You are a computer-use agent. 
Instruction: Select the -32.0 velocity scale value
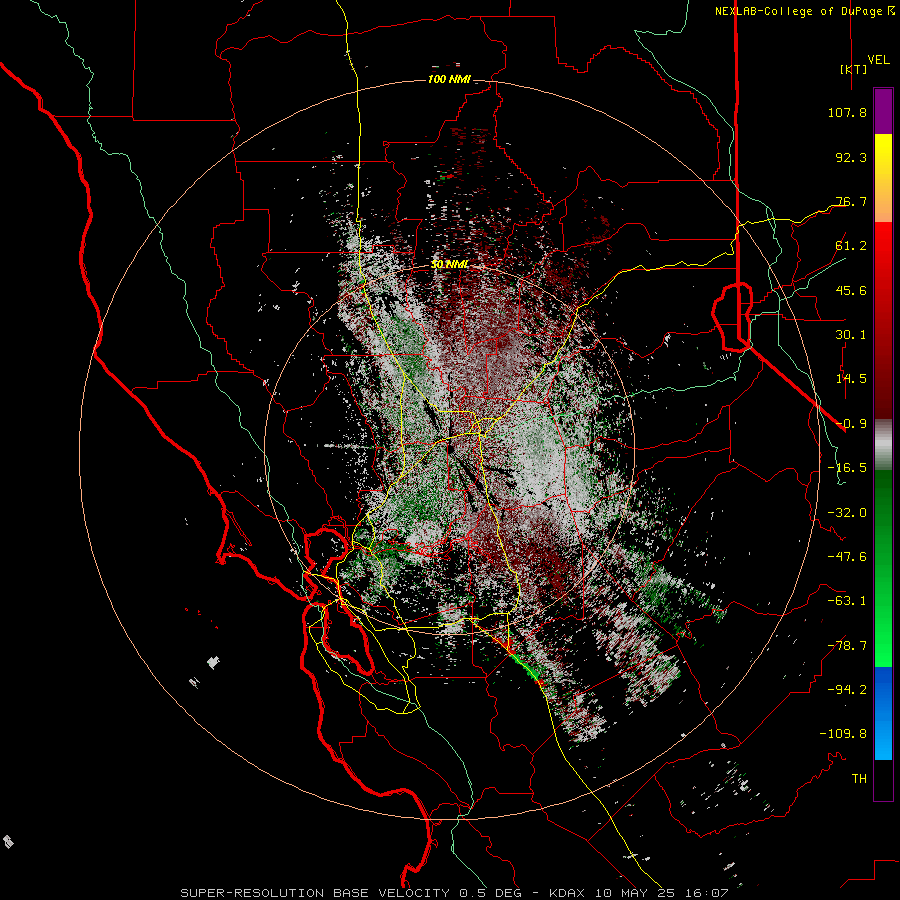tap(847, 513)
